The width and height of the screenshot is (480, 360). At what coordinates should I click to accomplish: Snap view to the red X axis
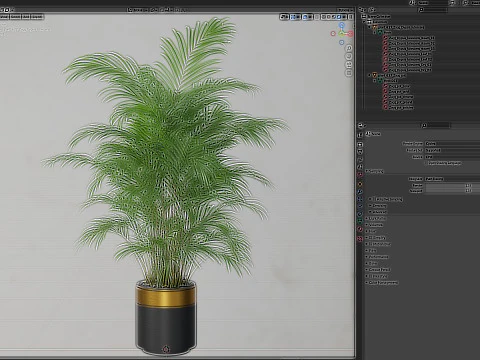[x=351, y=34]
